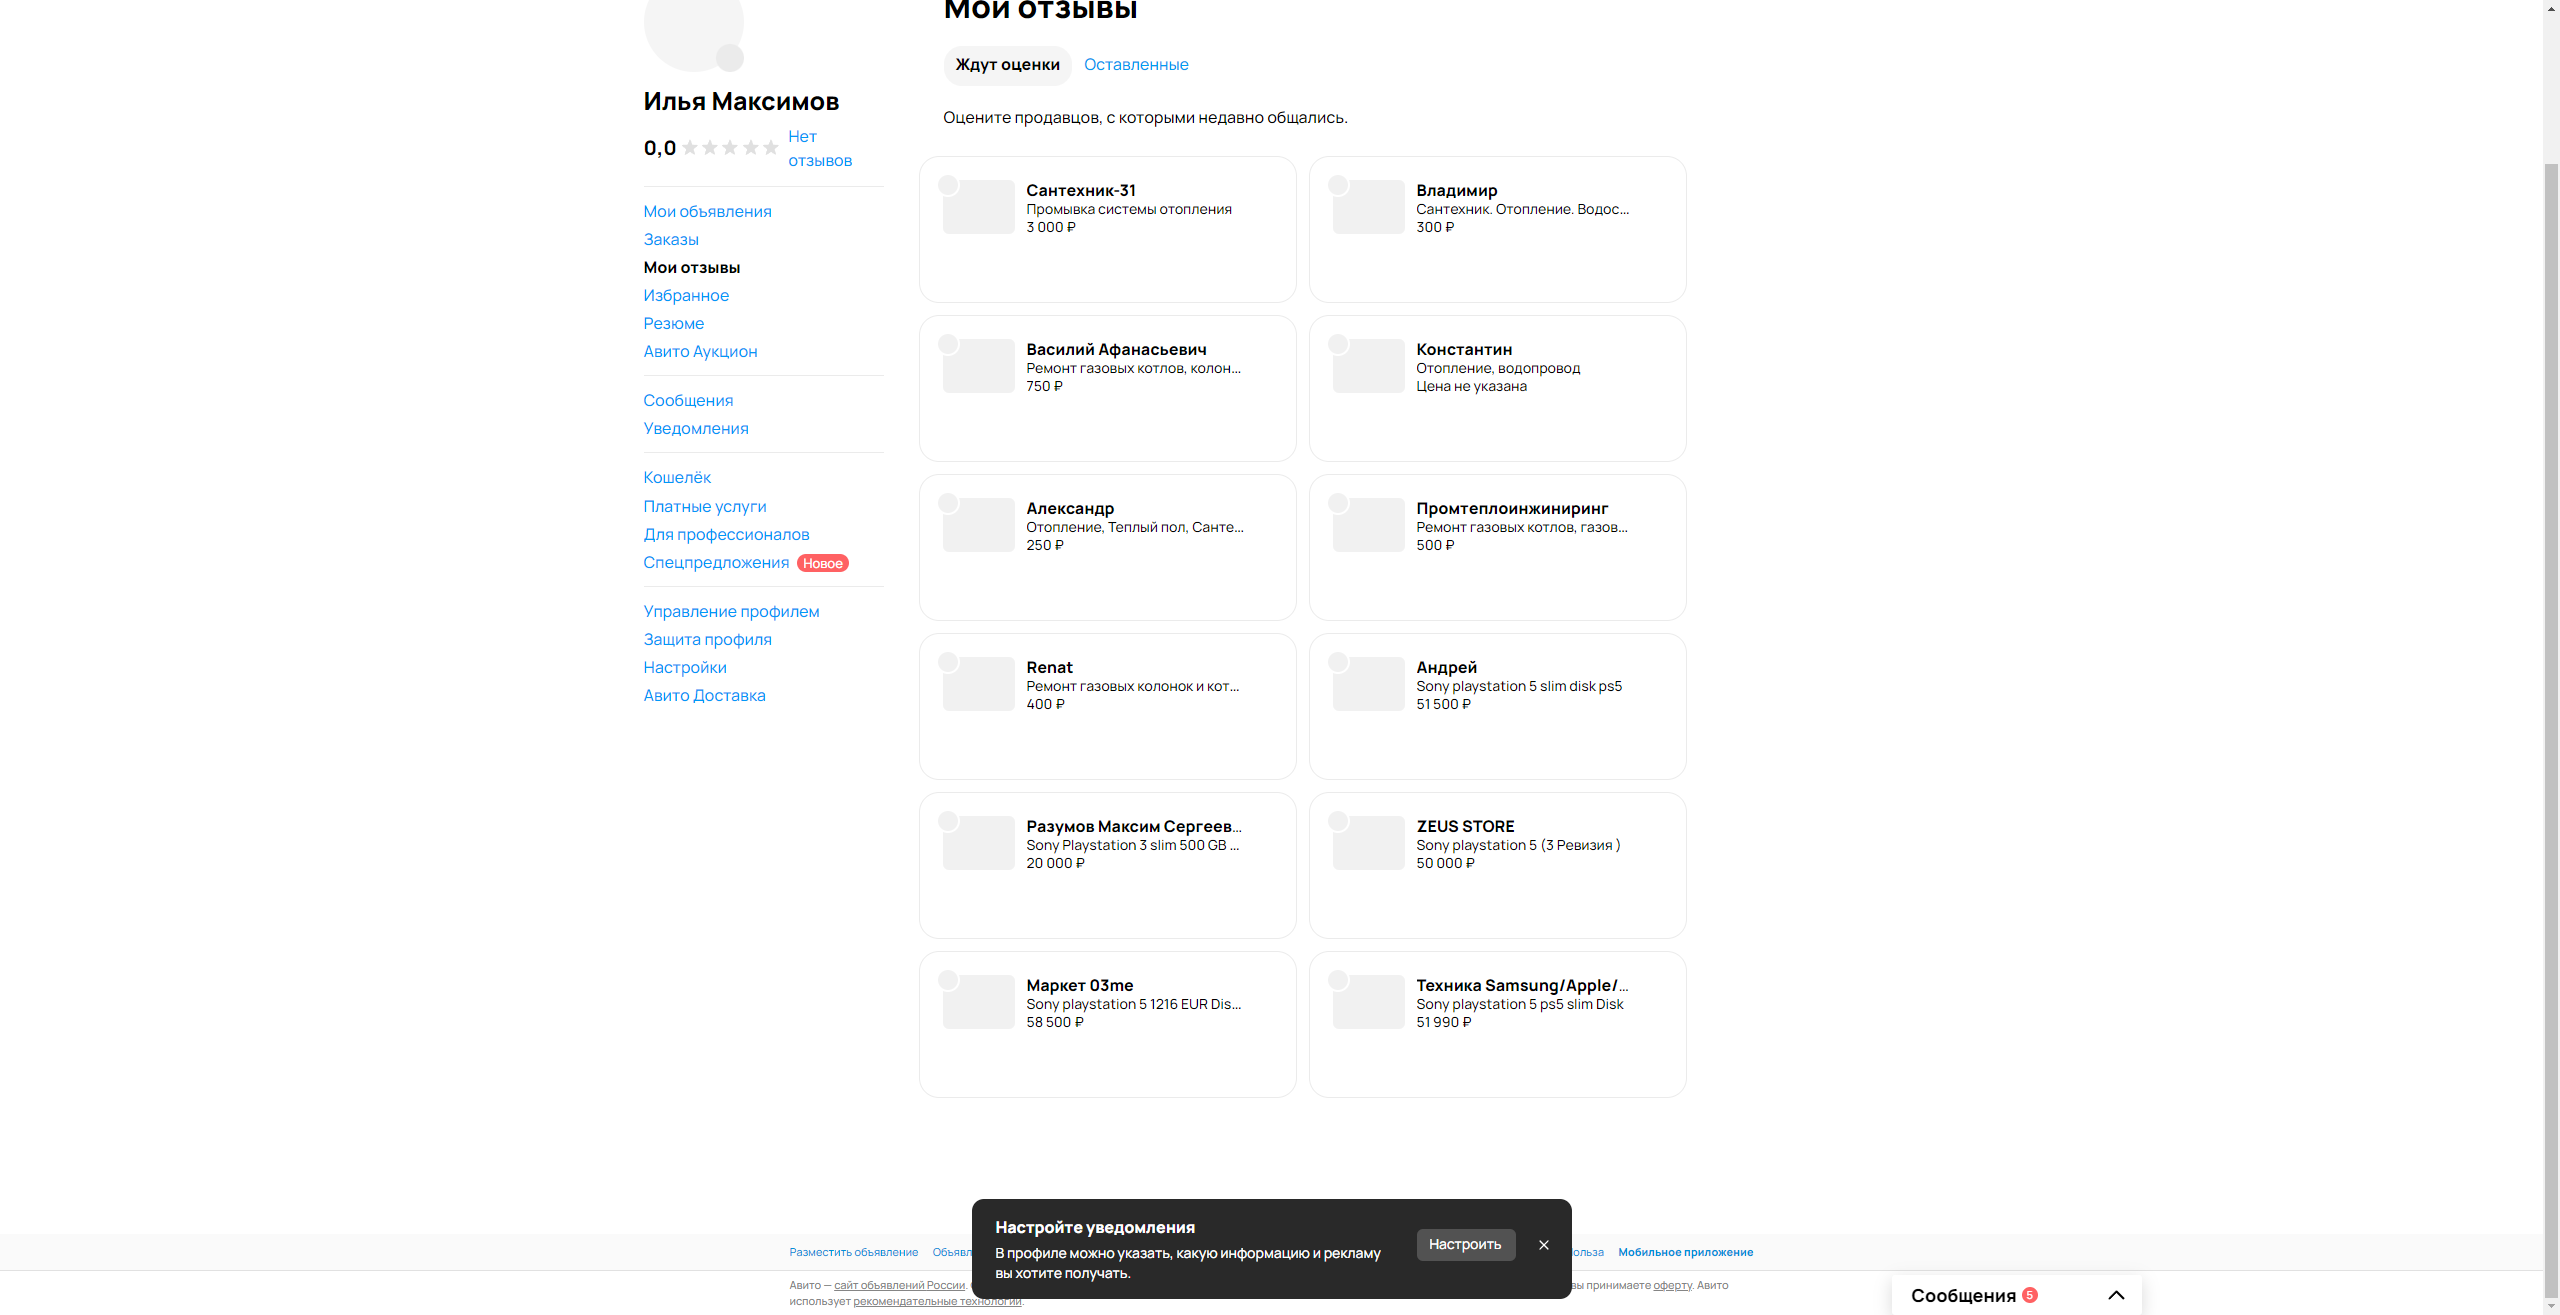This screenshot has height=1315, width=2560.
Task: Open Избранное from the sidebar
Action: (x=686, y=296)
